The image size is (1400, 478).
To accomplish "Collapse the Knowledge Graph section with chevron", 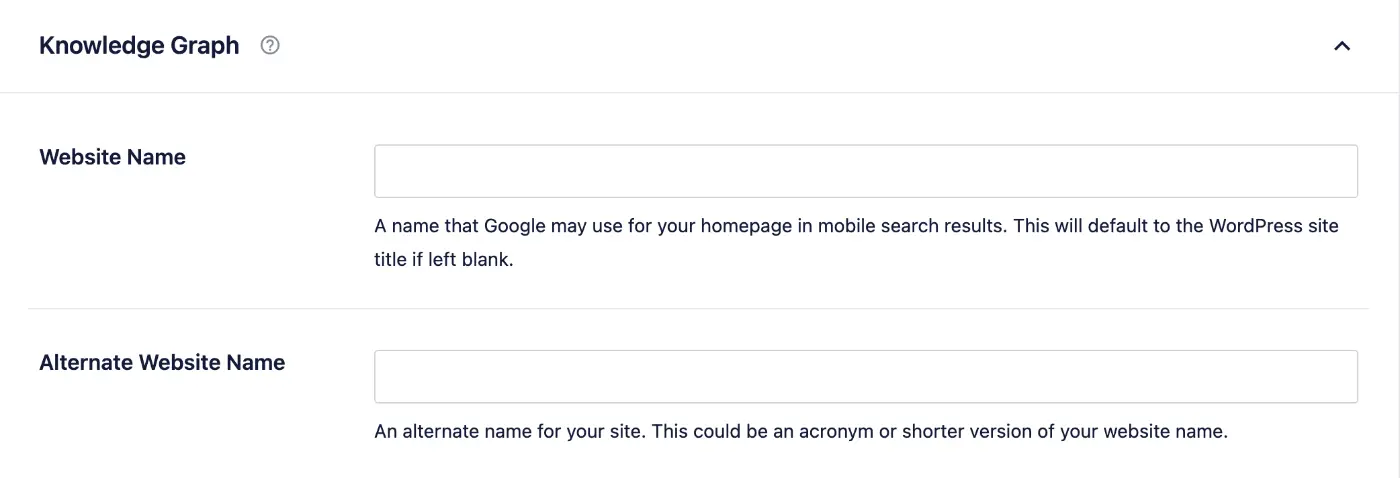I will [1342, 46].
